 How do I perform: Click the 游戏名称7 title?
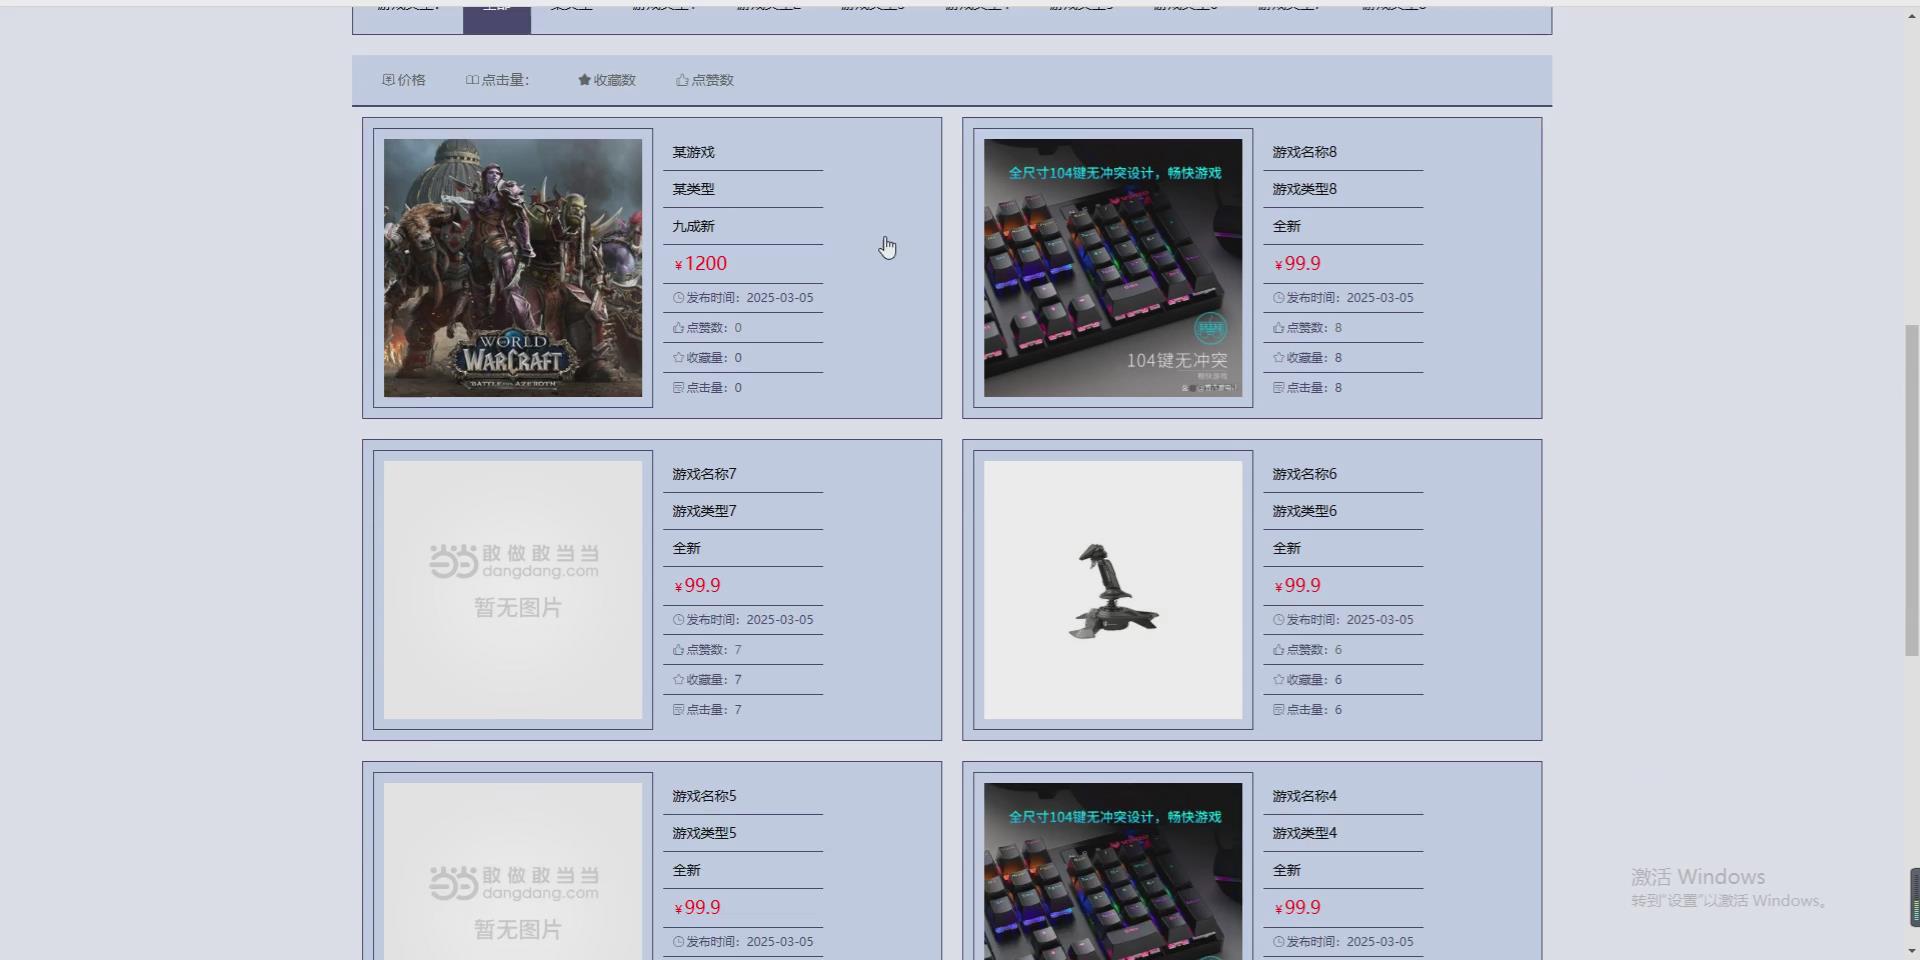coord(704,474)
